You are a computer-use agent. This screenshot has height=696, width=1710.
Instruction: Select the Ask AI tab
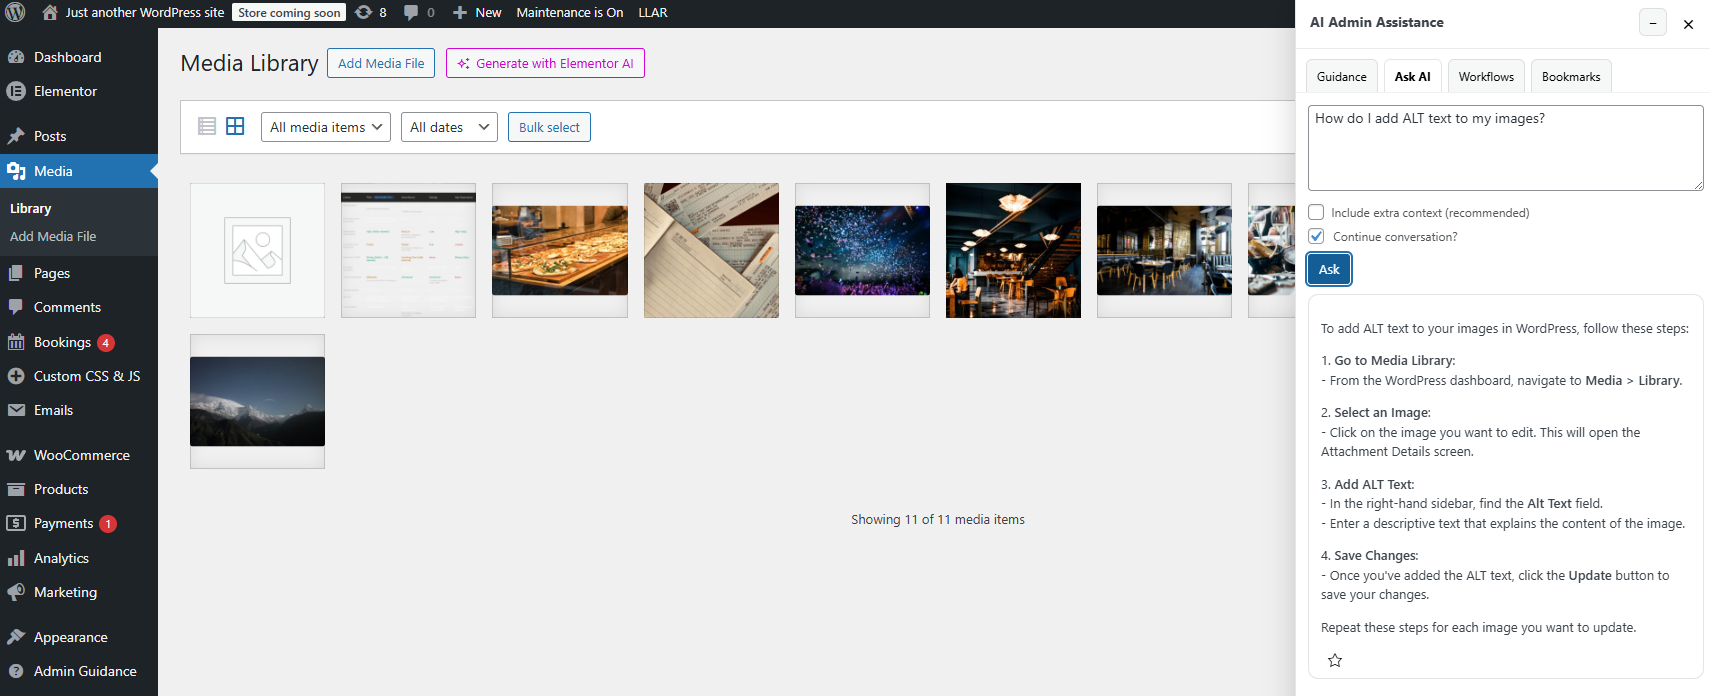pos(1412,77)
